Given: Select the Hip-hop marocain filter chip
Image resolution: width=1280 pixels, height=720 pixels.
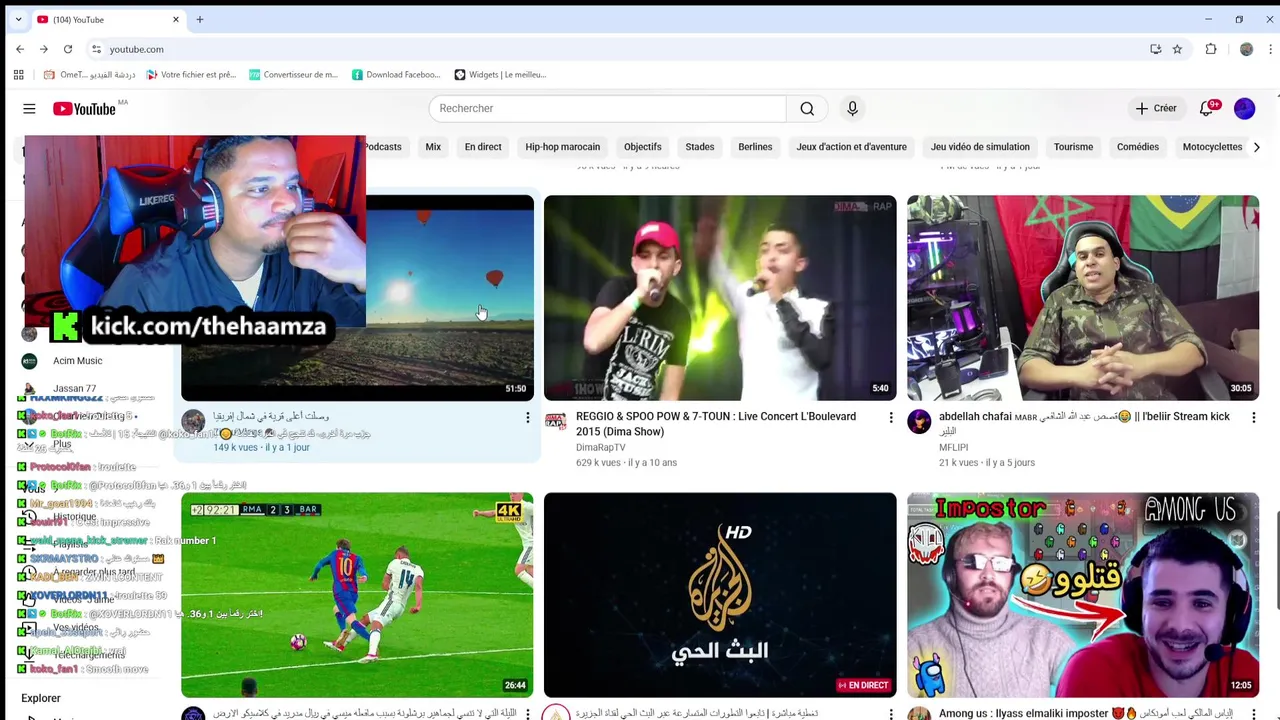Looking at the screenshot, I should (x=563, y=147).
